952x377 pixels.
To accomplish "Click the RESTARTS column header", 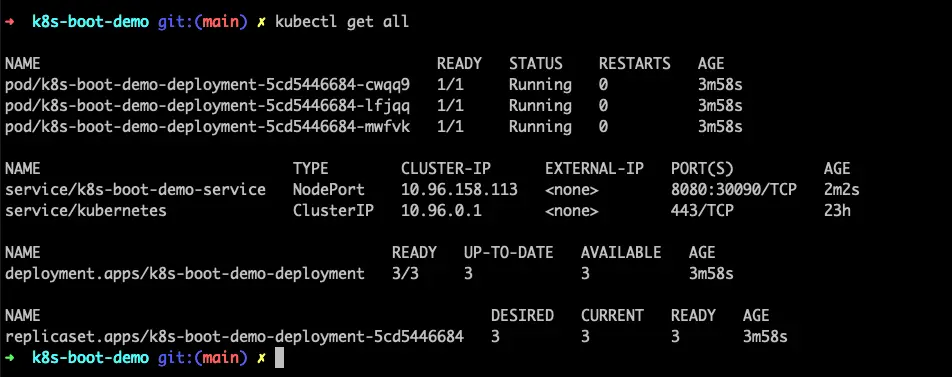I will click(634, 64).
